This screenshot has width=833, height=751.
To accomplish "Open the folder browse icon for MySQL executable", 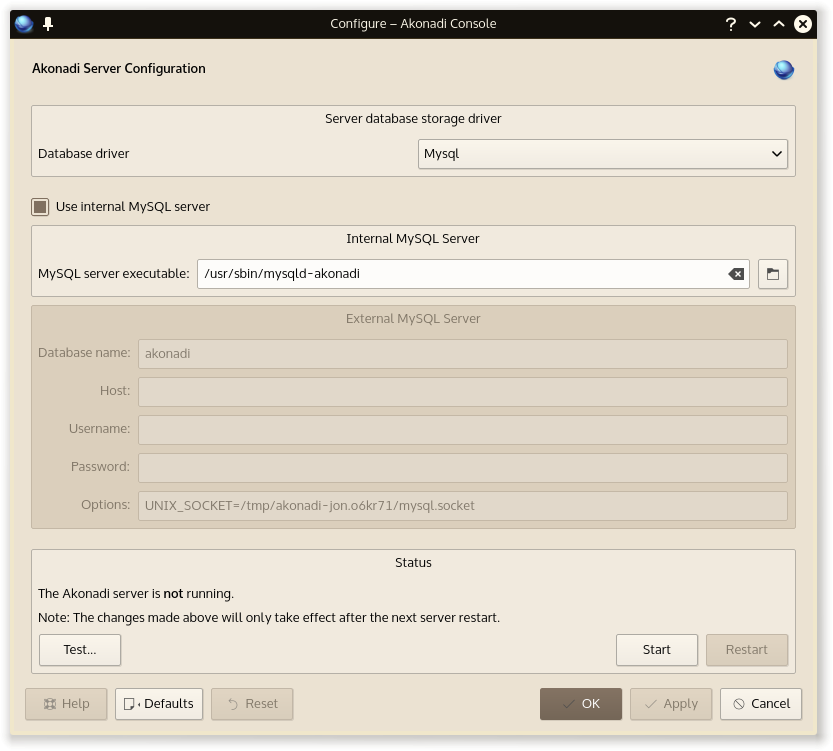I will pos(773,274).
